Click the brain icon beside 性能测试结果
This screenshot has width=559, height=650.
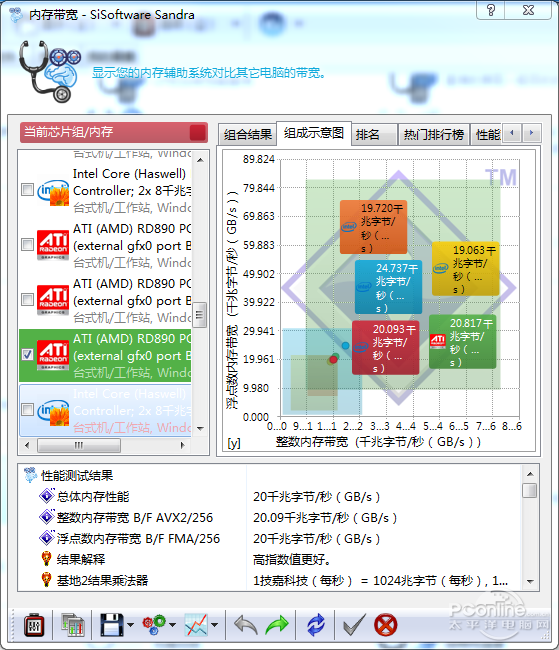(x=30, y=475)
